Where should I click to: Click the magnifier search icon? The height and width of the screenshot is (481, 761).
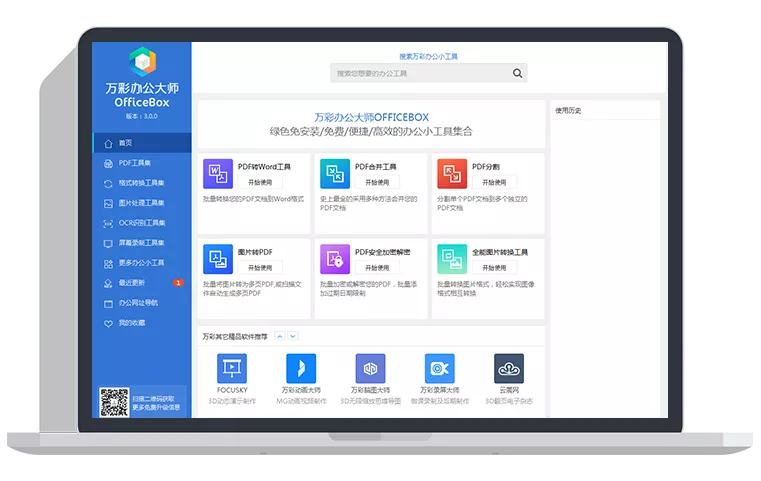tap(517, 73)
